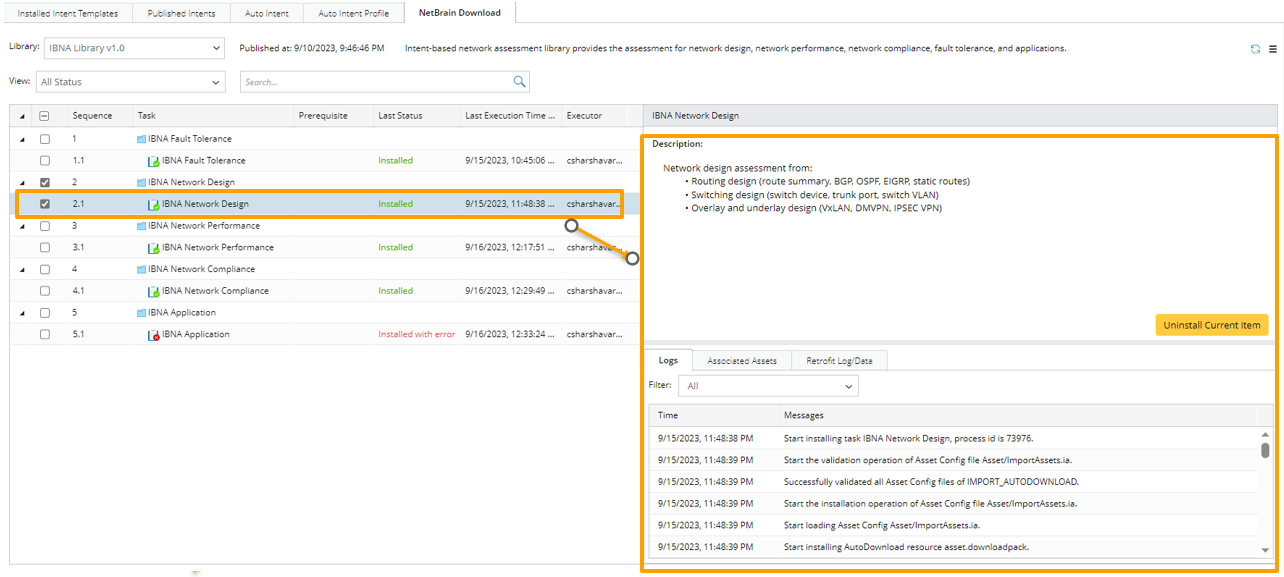The width and height of the screenshot is (1284, 577).
Task: Check the box for sequence 3 Network Performance group
Action: 44,226
